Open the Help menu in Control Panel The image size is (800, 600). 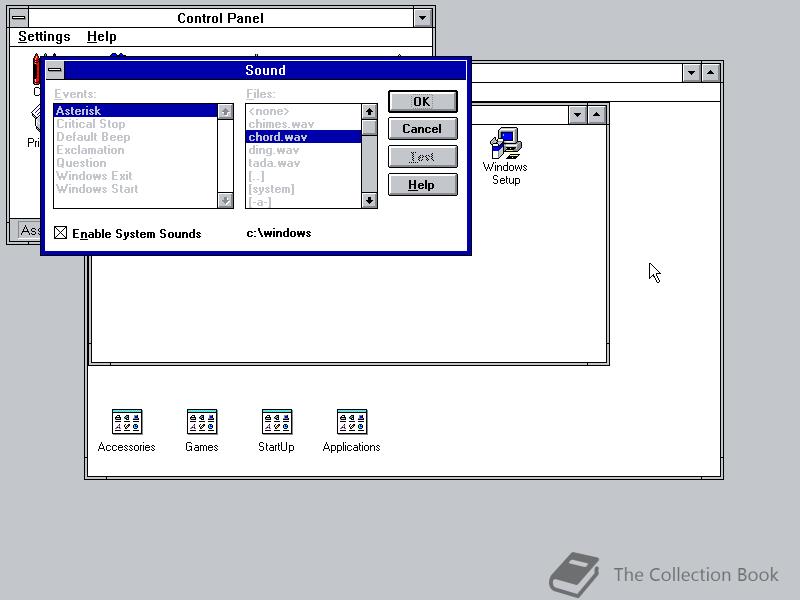click(101, 36)
